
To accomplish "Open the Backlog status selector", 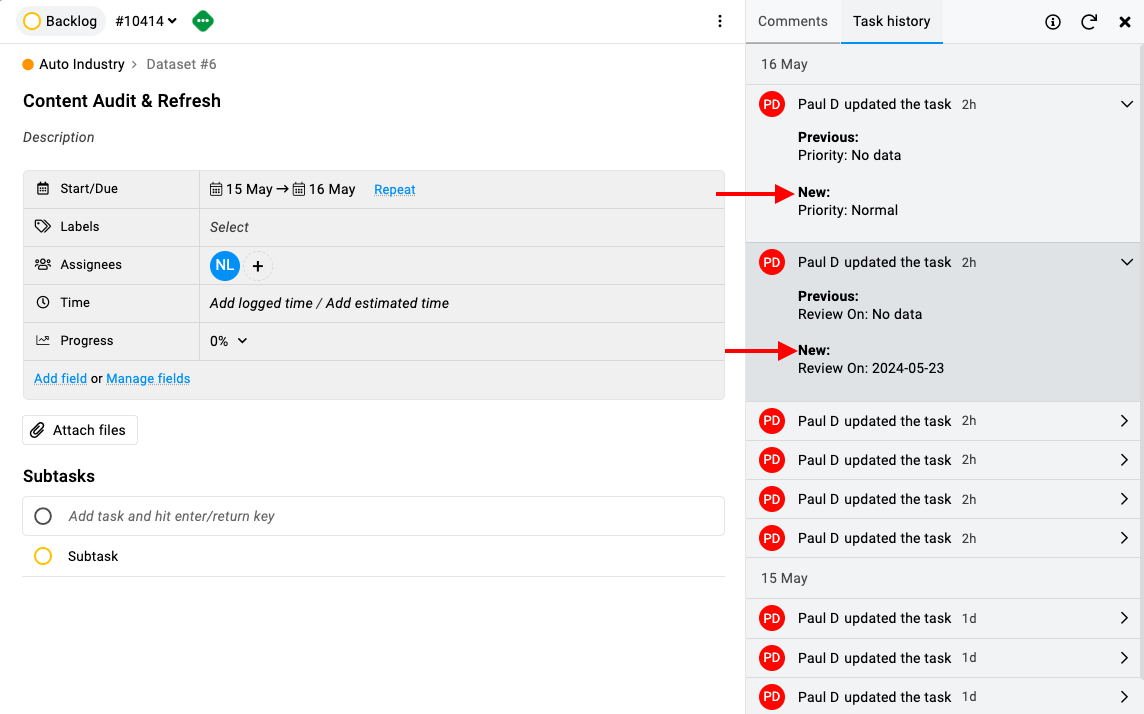I will click(x=61, y=21).
